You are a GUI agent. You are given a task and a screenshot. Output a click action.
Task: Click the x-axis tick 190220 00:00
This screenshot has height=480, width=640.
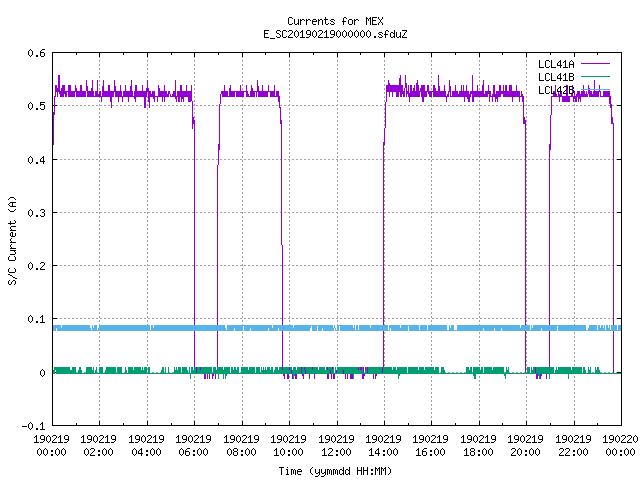coord(620,445)
